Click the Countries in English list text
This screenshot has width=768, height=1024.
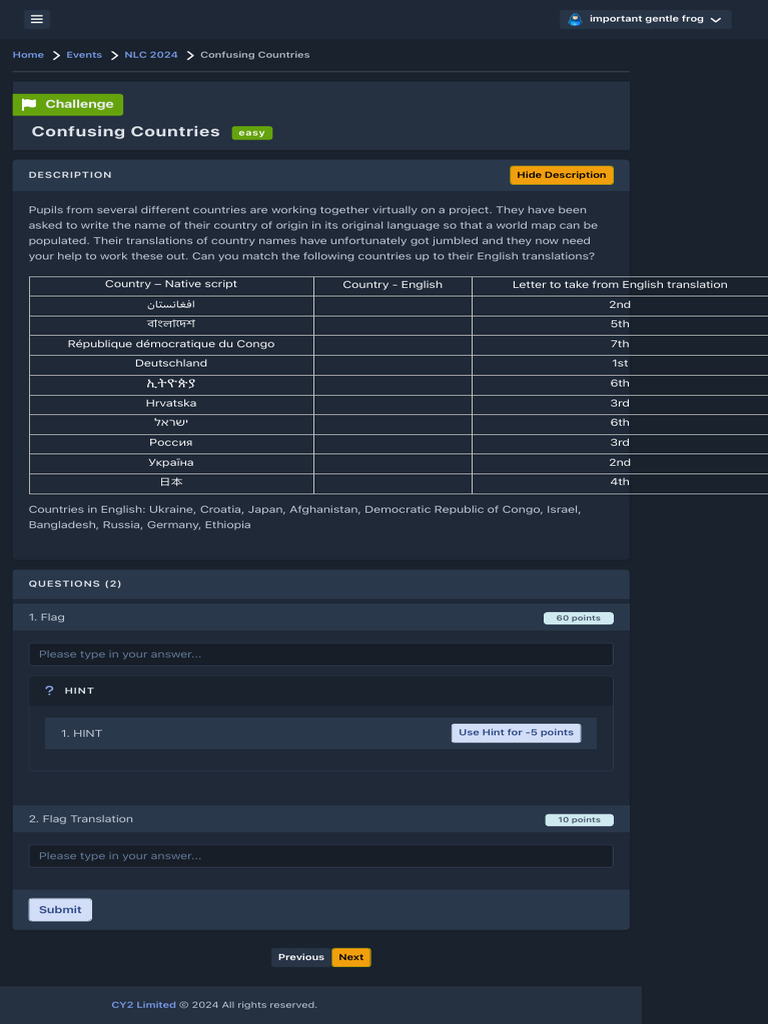click(304, 517)
